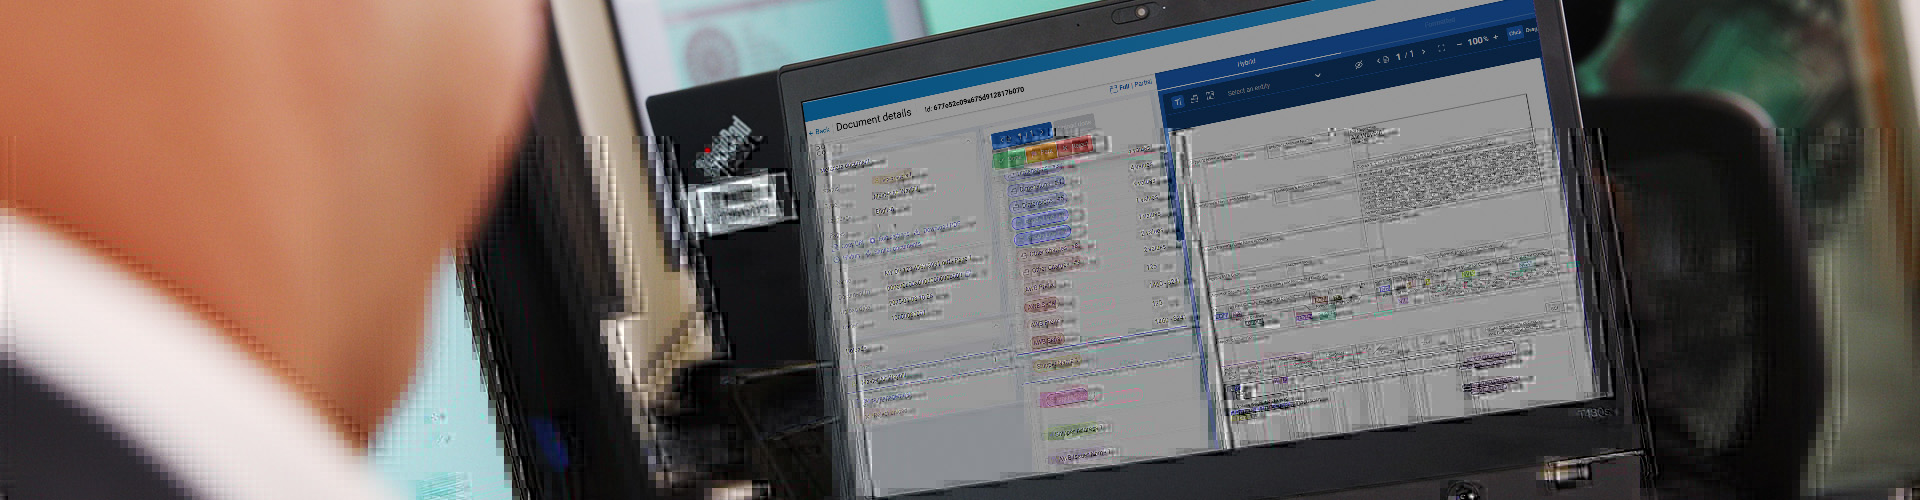This screenshot has height=500, width=1920.
Task: Choose the Partial view option
Action: 1143,83
